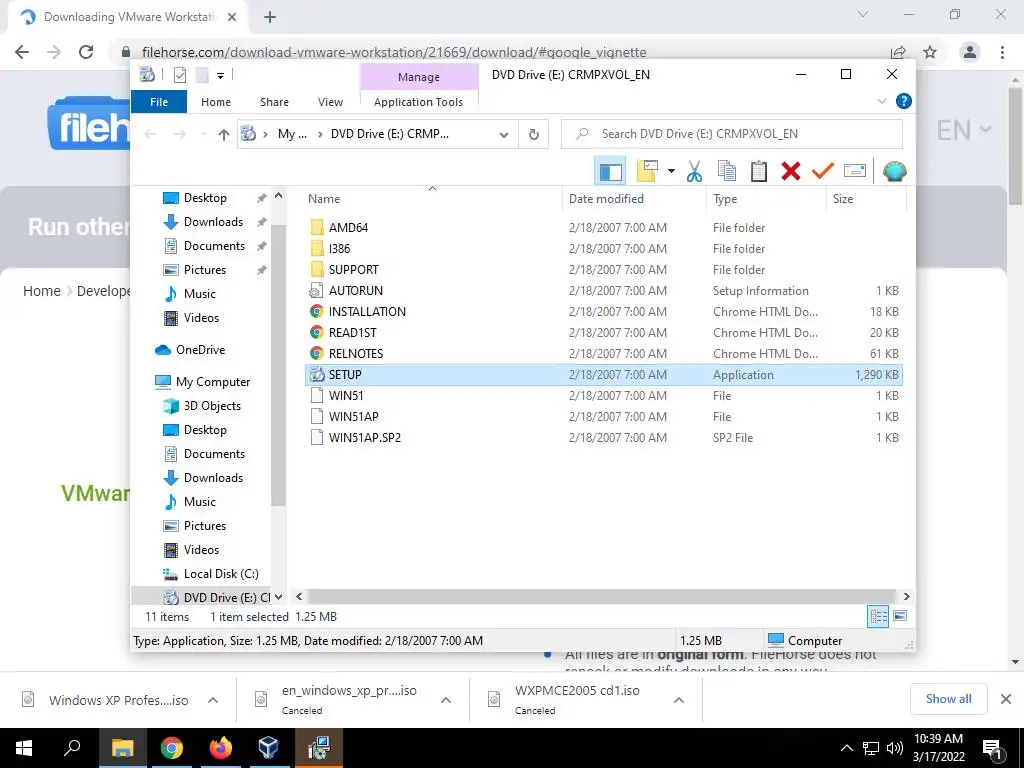The width and height of the screenshot is (1024, 768).
Task: Click the Copy toolbar icon
Action: click(726, 171)
